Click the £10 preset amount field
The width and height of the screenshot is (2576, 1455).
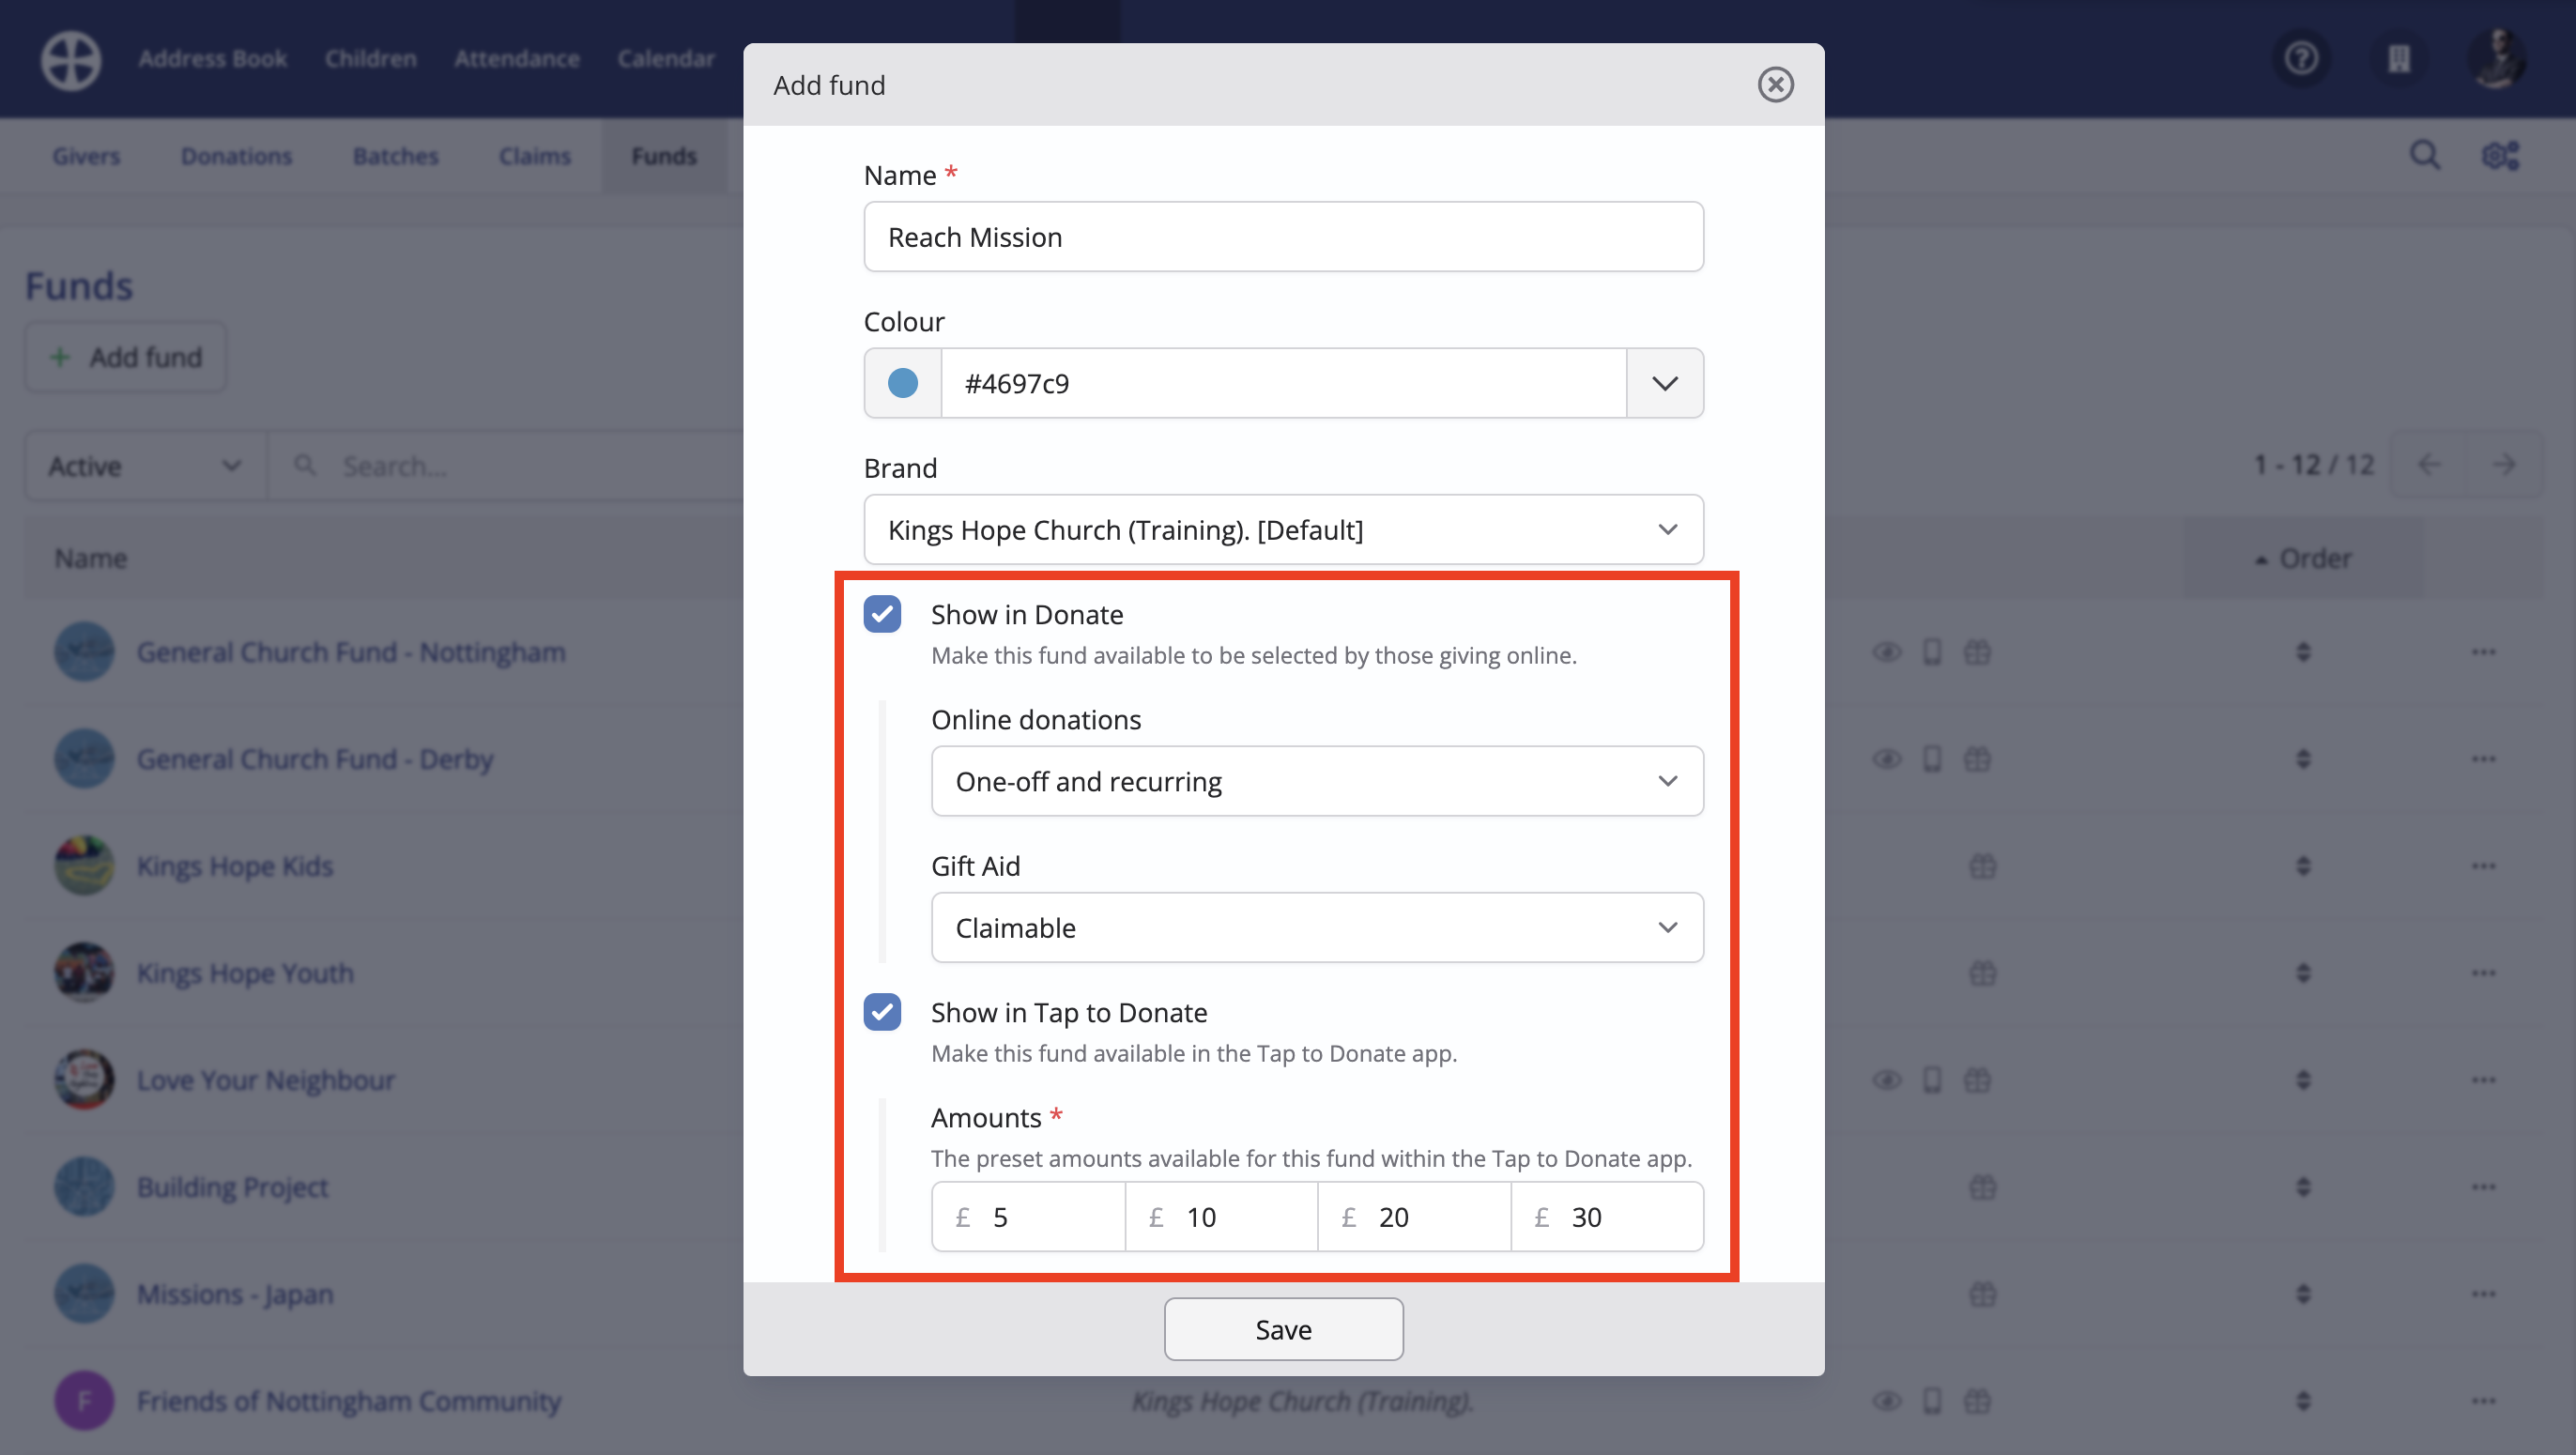pyautogui.click(x=1221, y=1217)
